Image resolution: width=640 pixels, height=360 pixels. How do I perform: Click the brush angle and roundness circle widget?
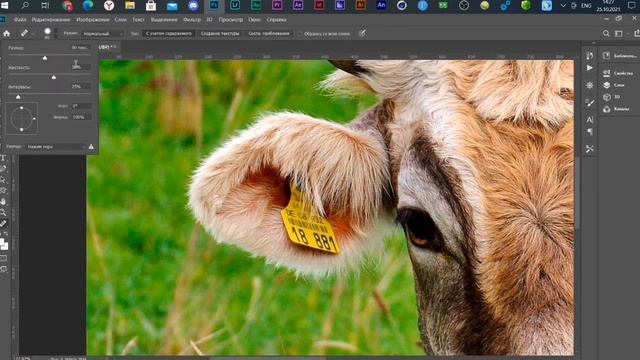point(22,118)
